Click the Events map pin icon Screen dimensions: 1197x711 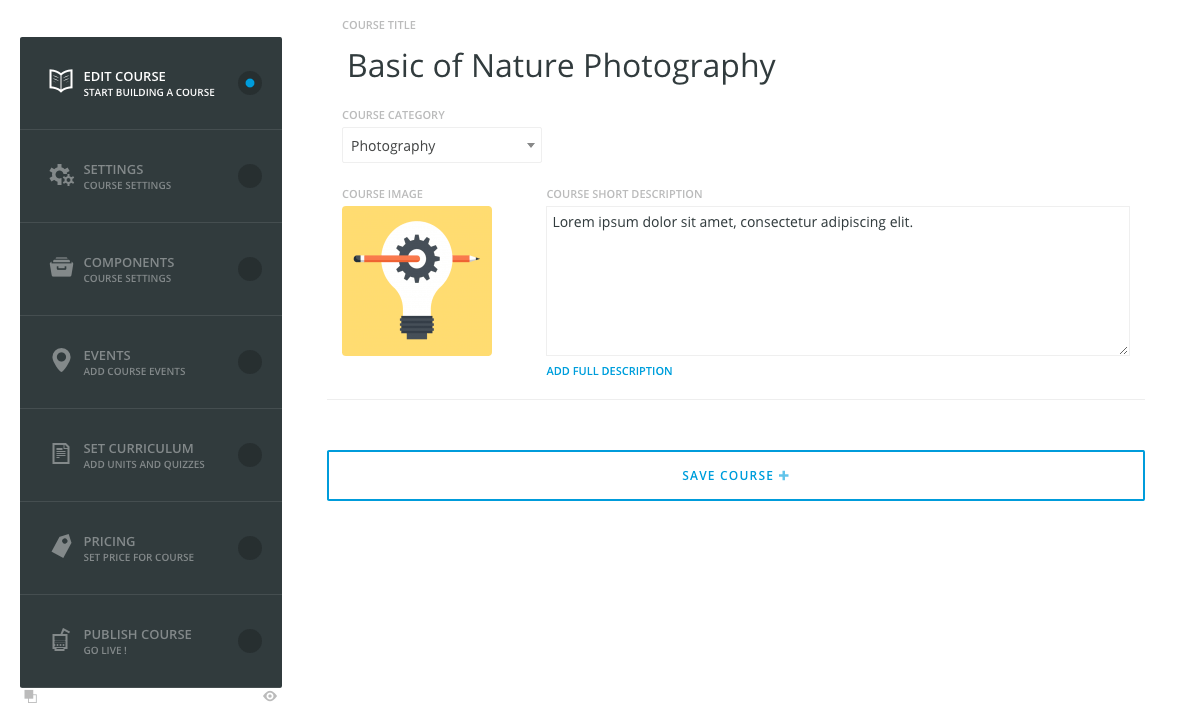pos(61,361)
